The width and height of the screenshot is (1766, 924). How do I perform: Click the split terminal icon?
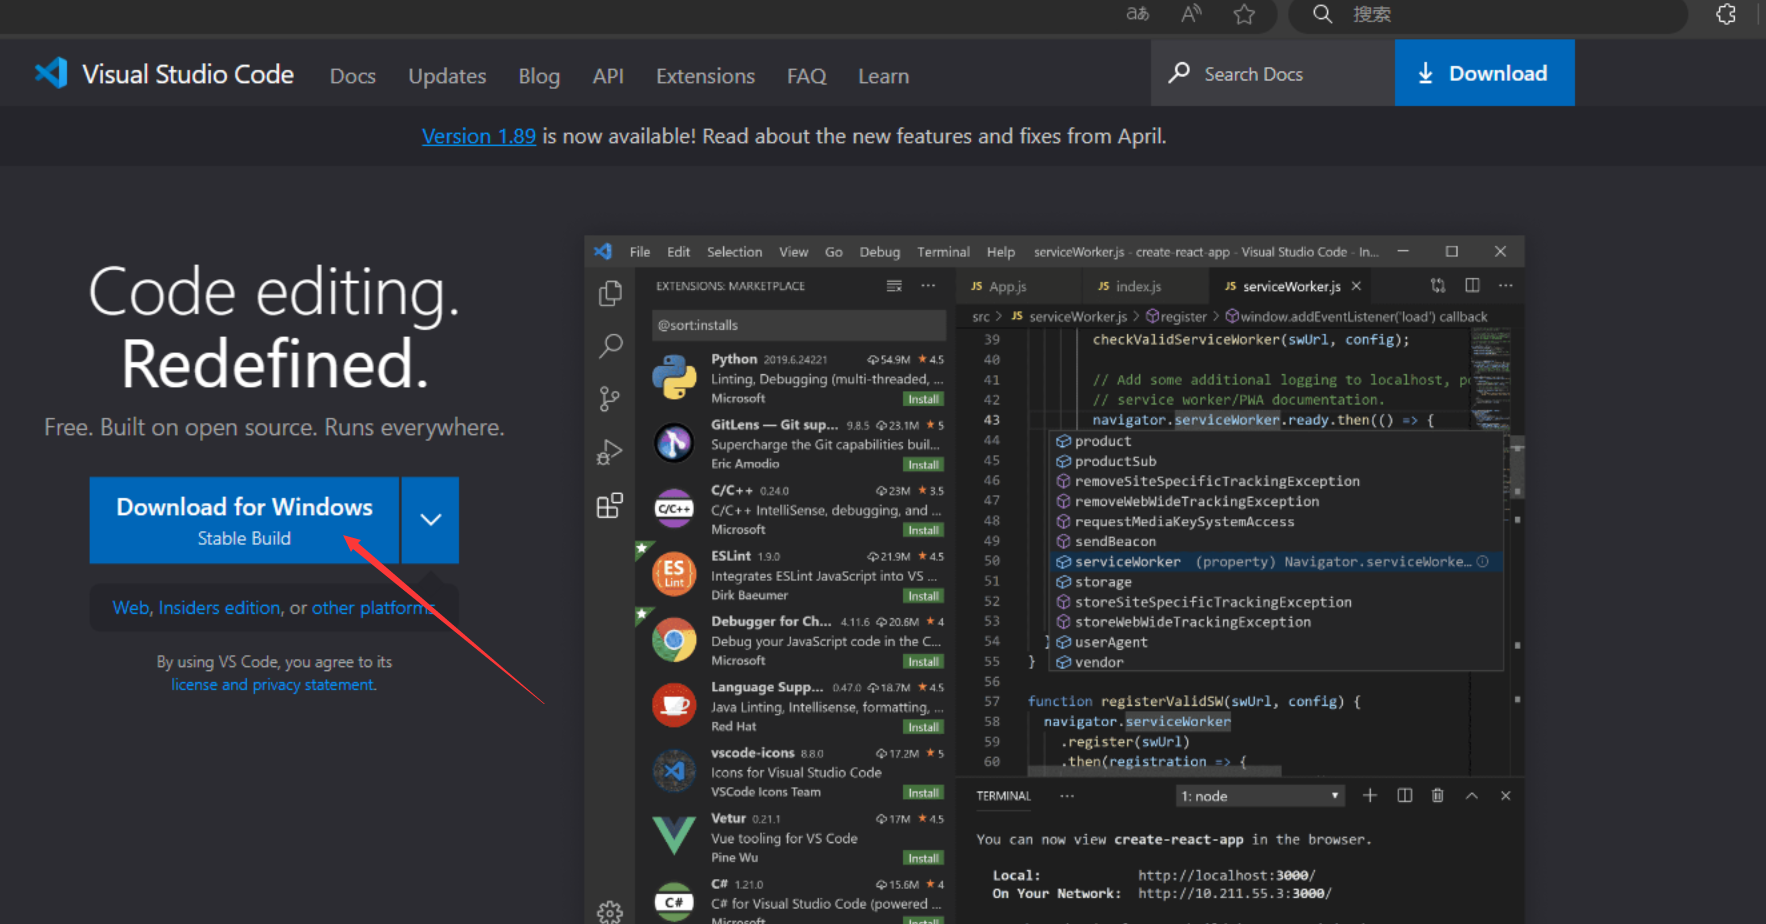1404,796
